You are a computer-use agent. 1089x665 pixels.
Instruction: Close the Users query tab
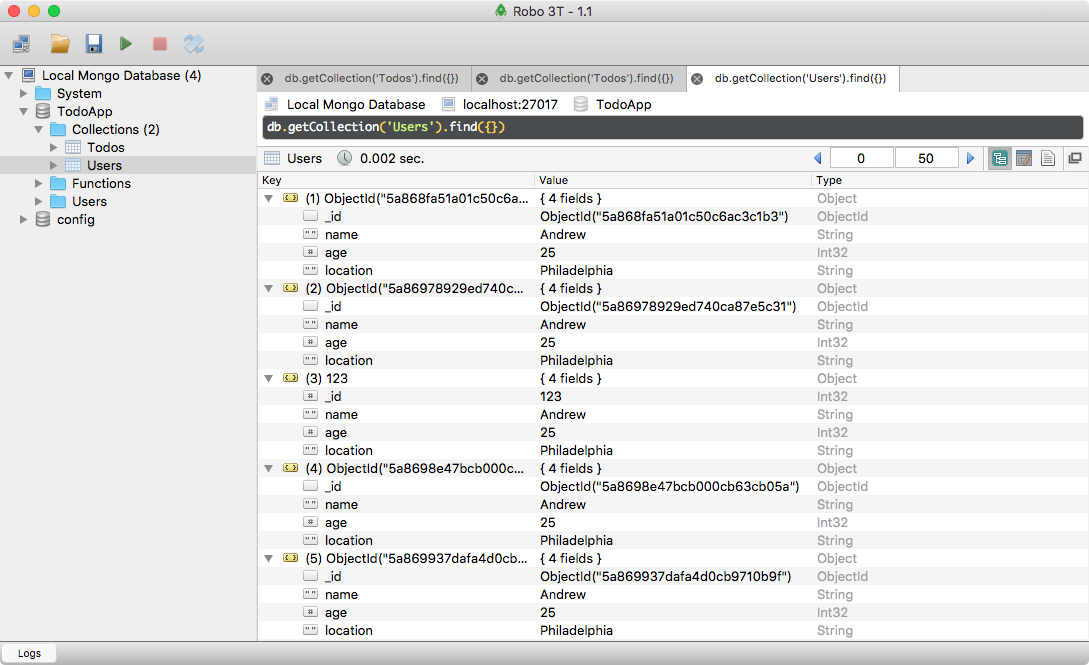[x=697, y=78]
